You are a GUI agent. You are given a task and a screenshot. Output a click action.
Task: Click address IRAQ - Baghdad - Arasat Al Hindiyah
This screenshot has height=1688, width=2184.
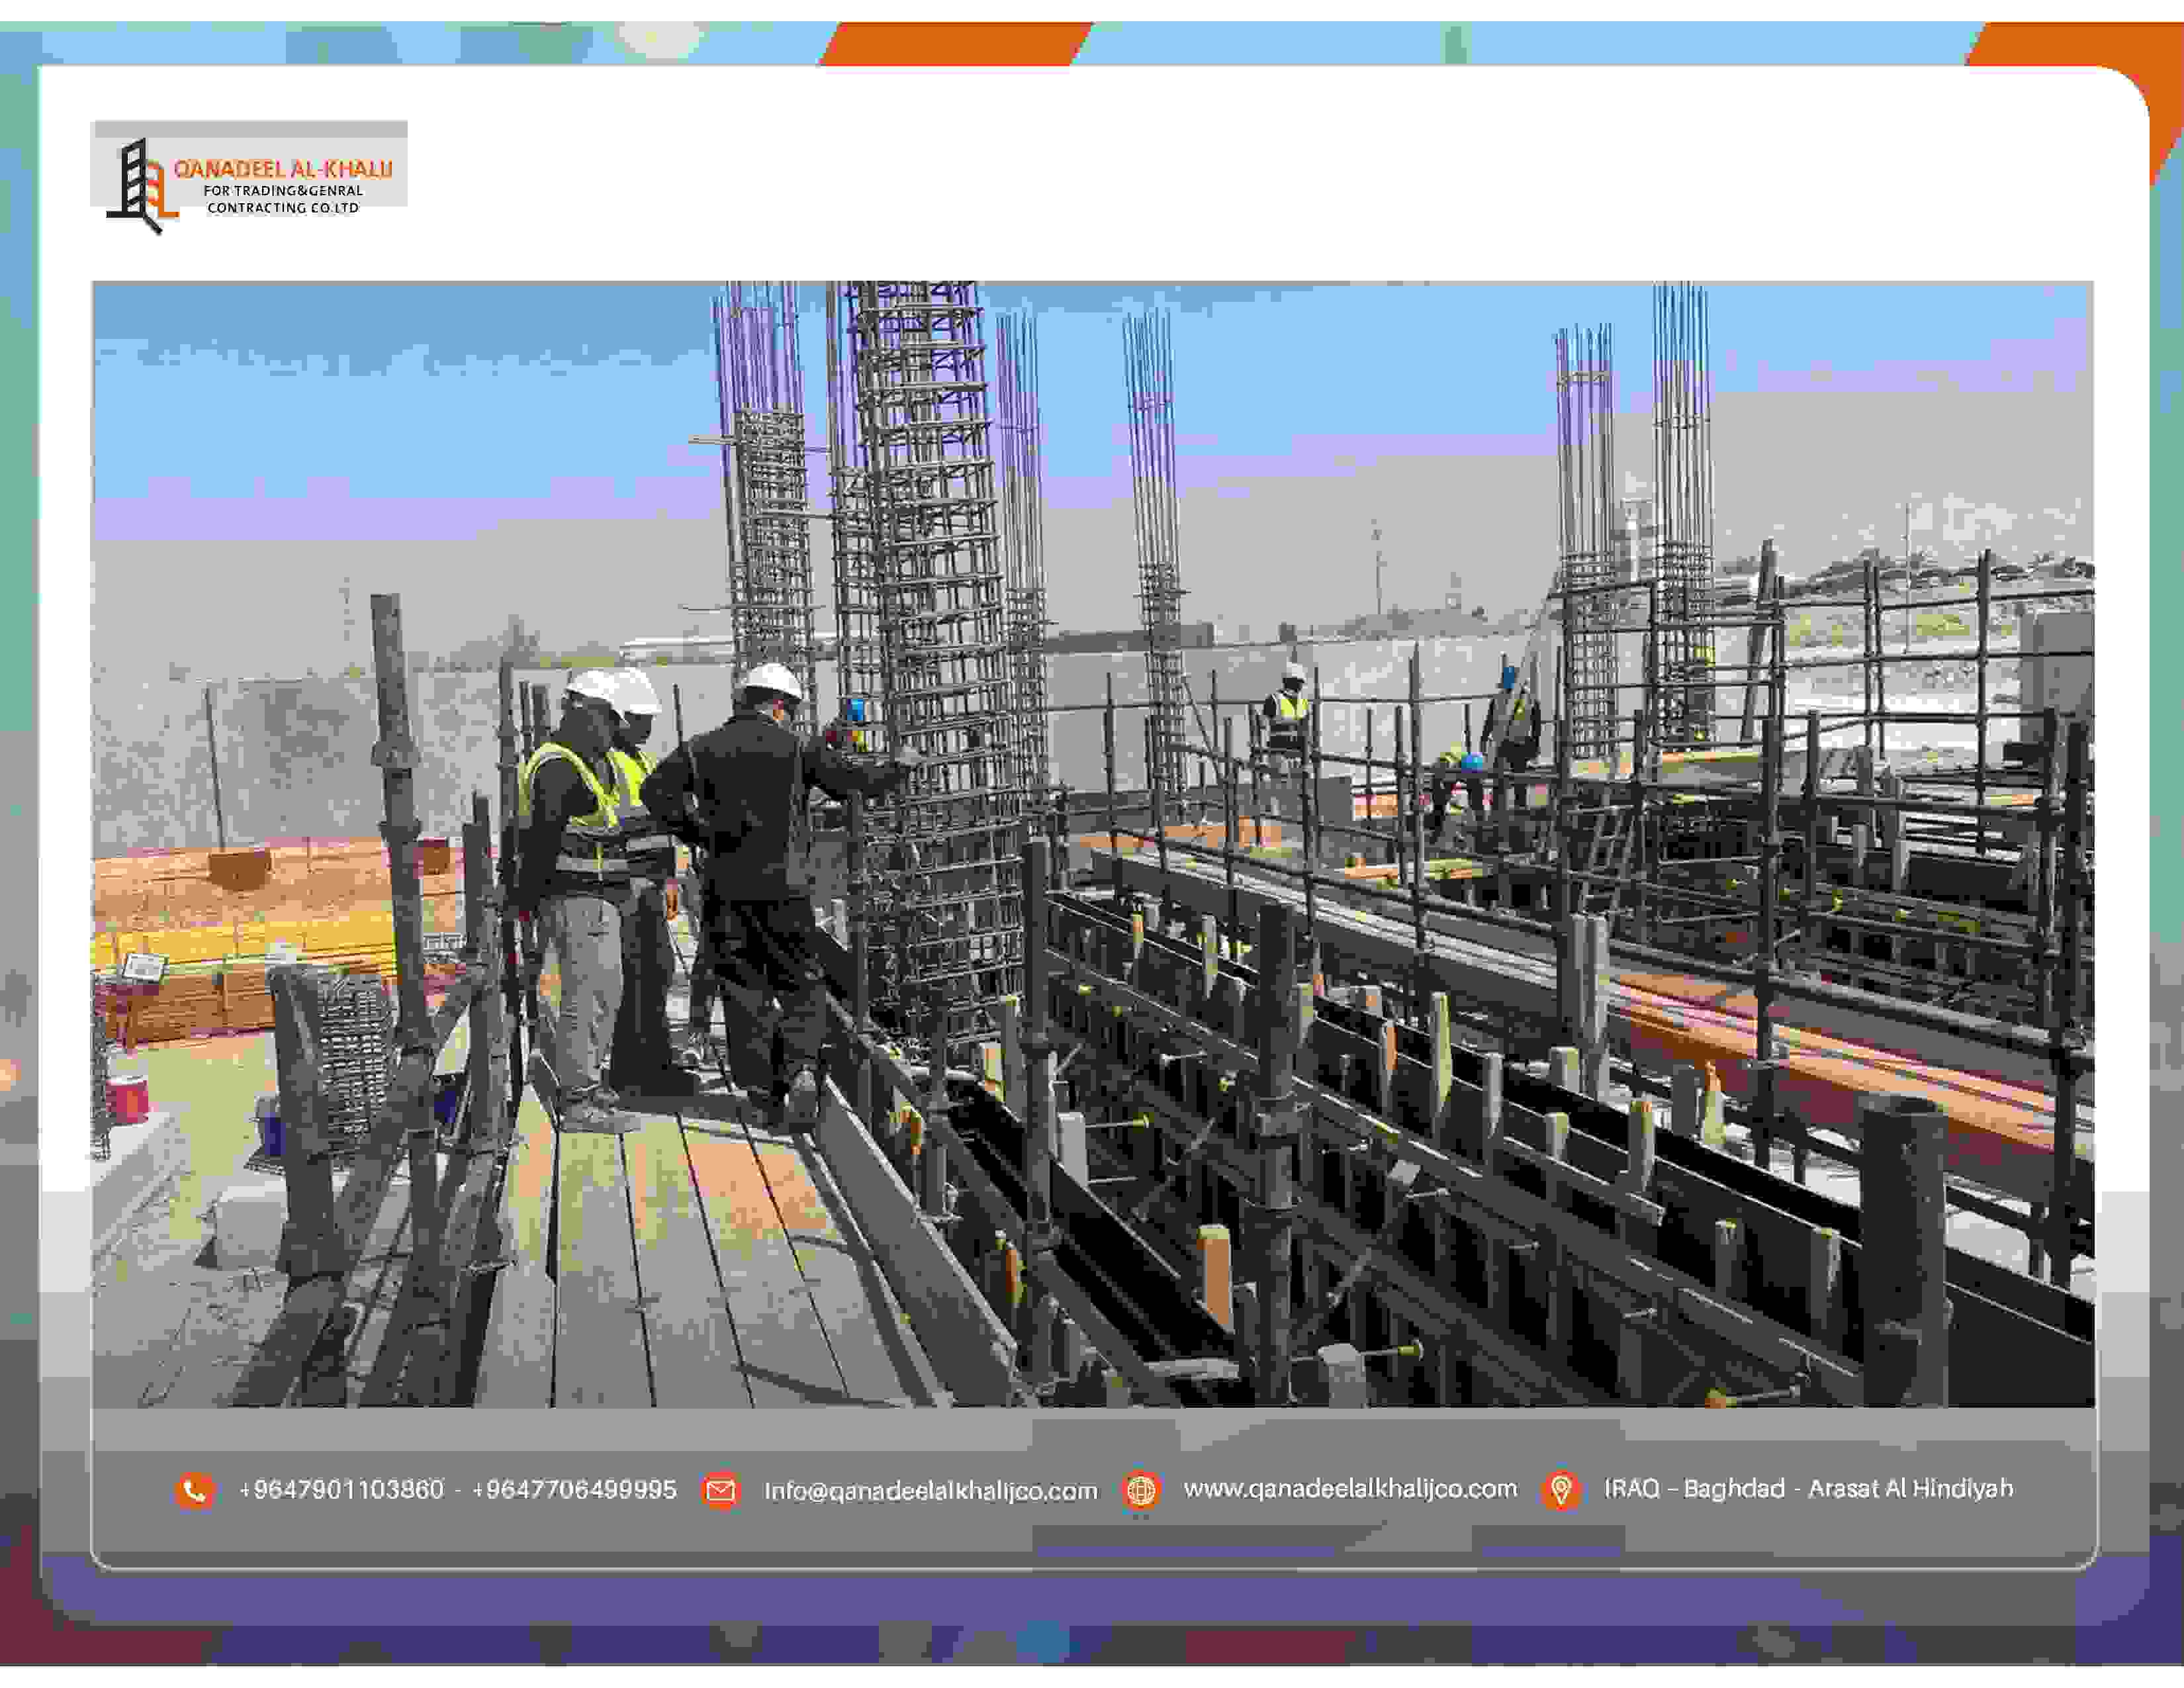click(1808, 1489)
